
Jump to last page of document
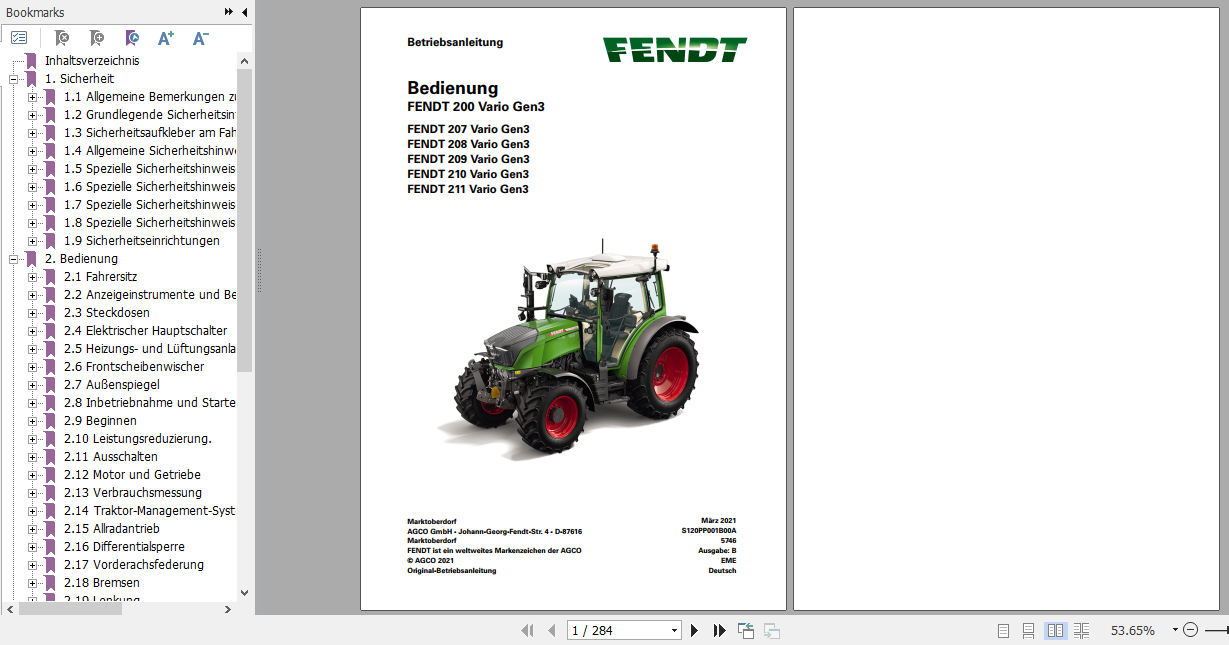[x=719, y=630]
